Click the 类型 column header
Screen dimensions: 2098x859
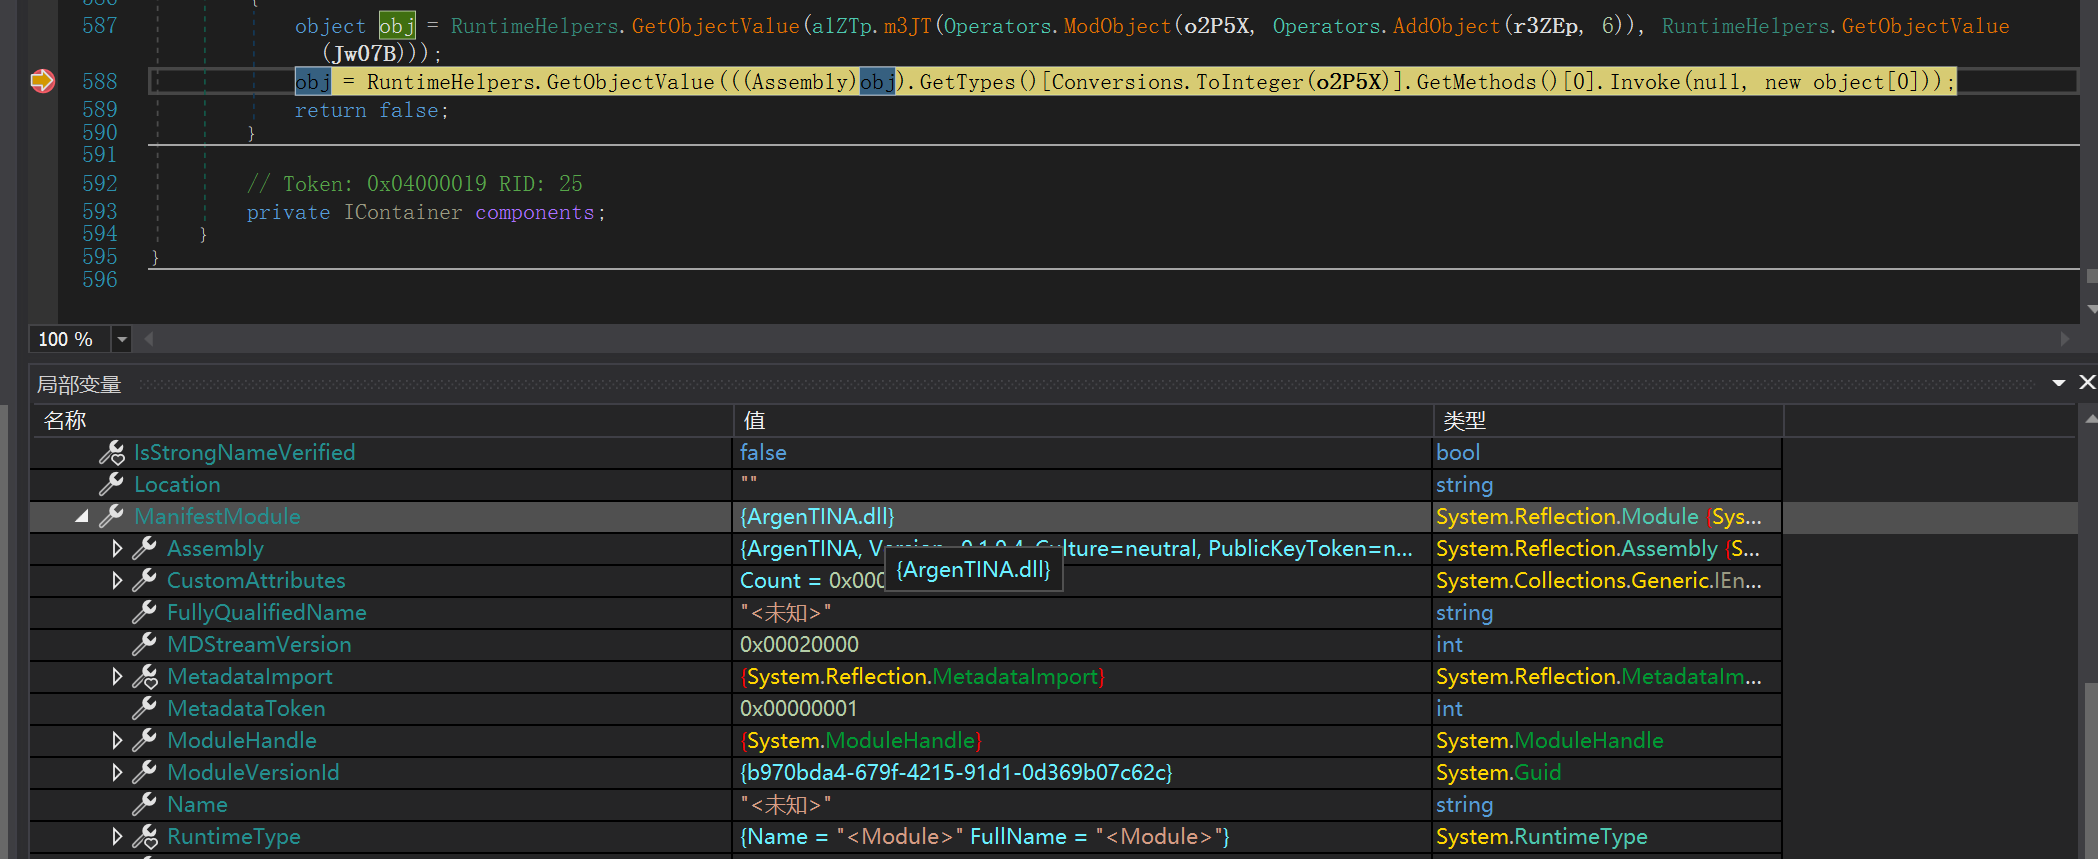tap(1608, 421)
